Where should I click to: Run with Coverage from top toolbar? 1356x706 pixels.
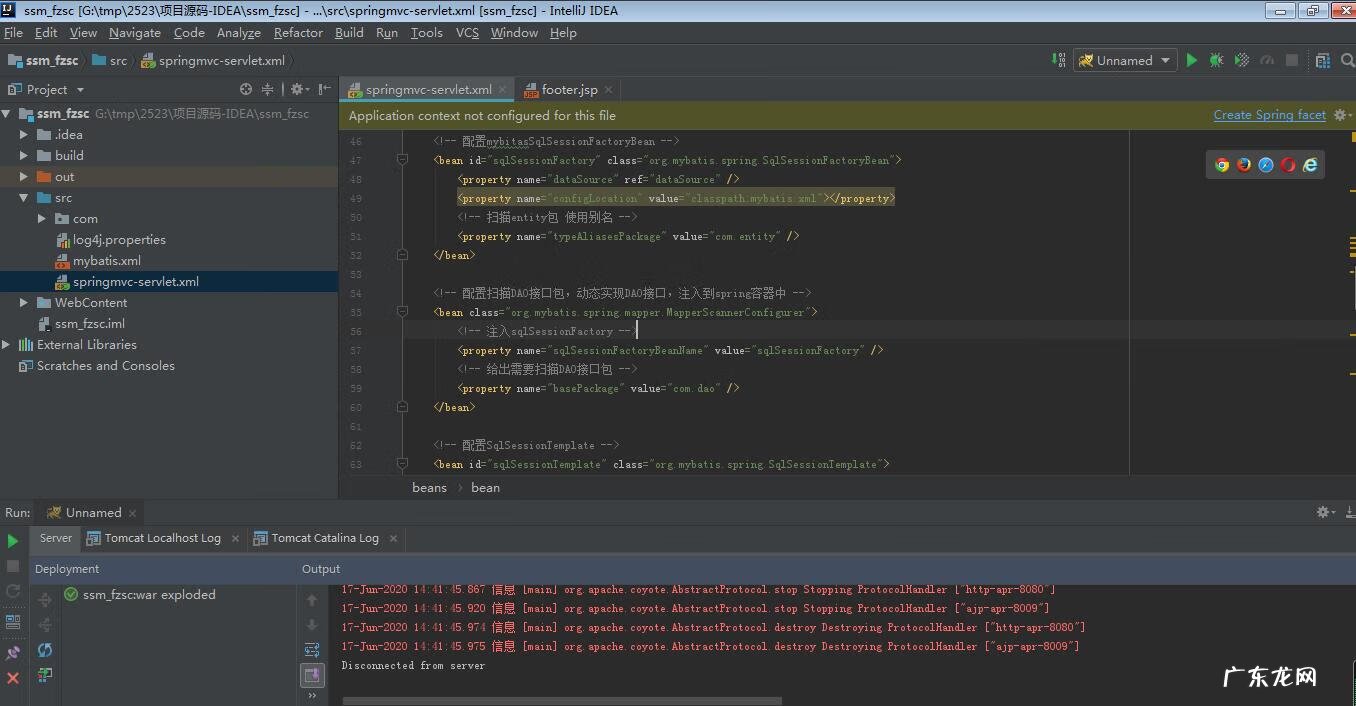1242,60
